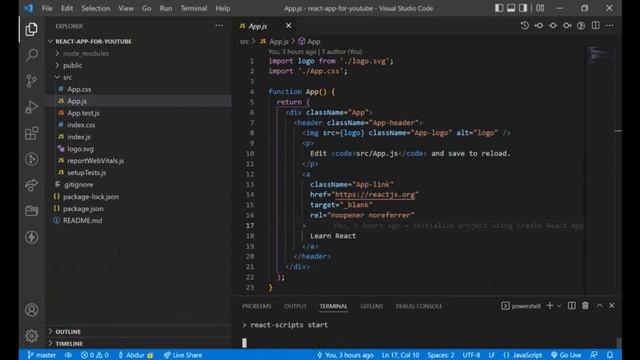640x360 pixels.
Task: Open App.css in file explorer
Action: tap(79, 89)
